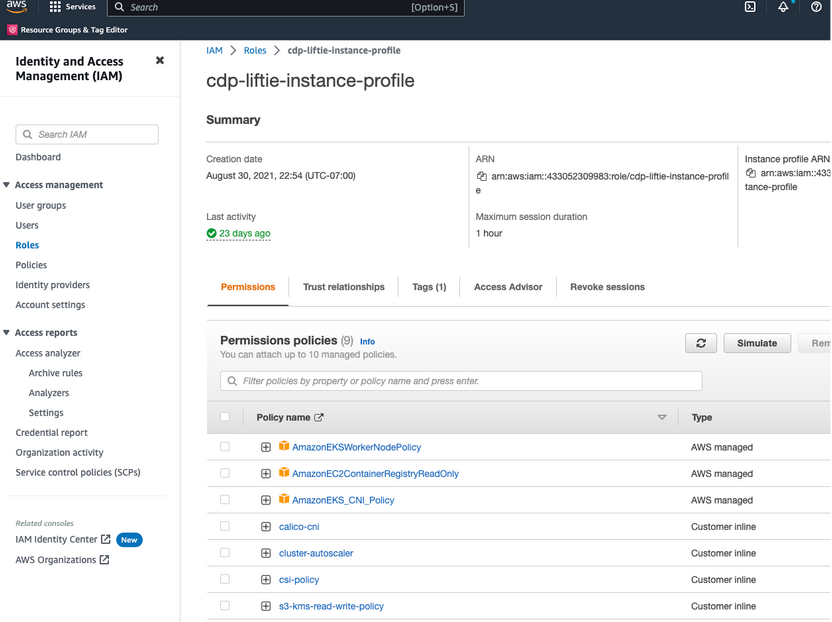Select the AmazonEKSWorkerNodePolicy checkbox
Viewport: 832px width, 622px height.
pyautogui.click(x=225, y=447)
